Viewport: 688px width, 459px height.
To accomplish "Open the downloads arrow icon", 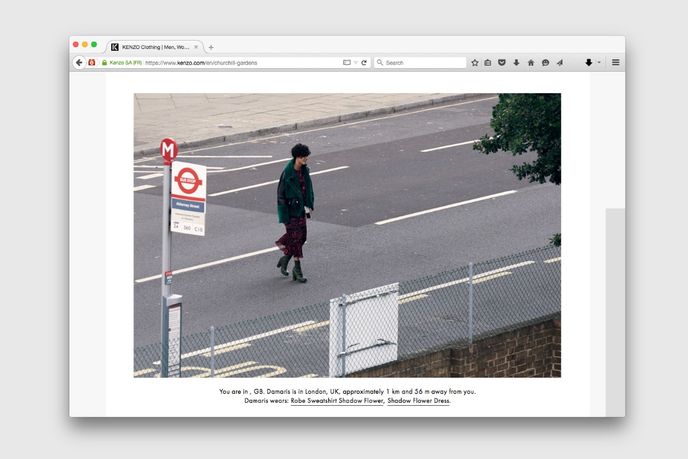I will coord(516,62).
